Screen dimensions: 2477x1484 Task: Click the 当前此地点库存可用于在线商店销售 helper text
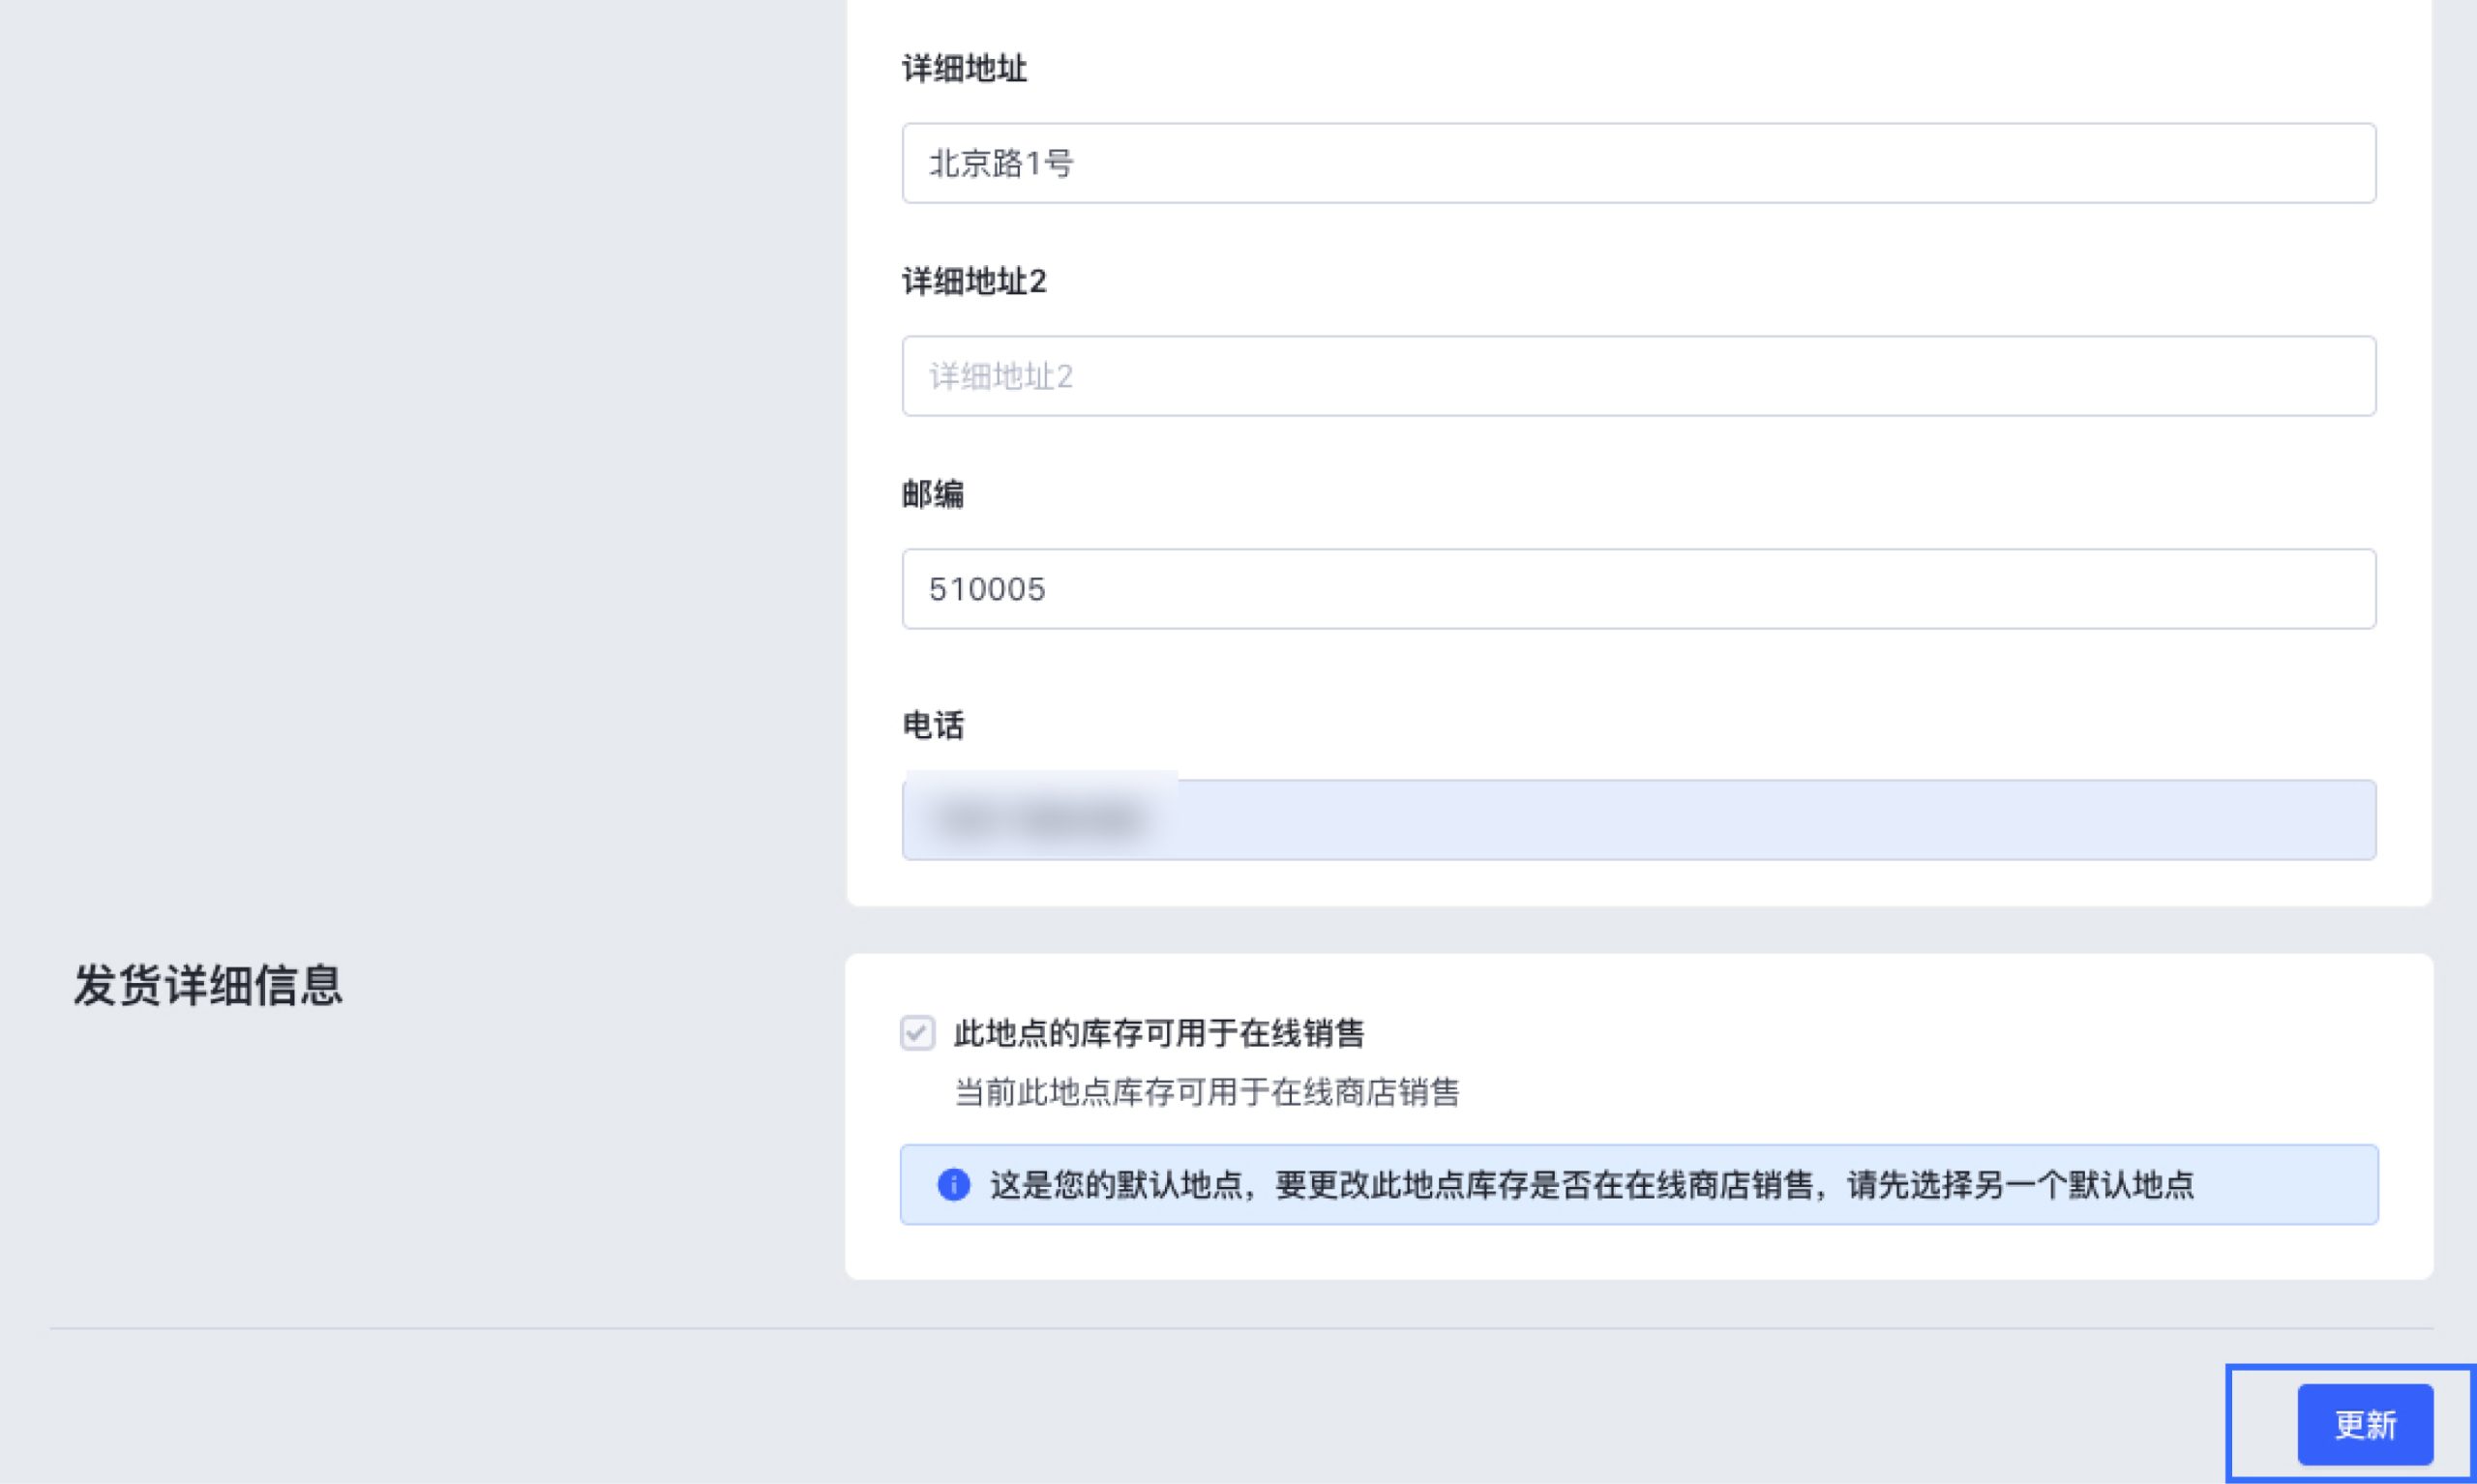coord(1206,1092)
